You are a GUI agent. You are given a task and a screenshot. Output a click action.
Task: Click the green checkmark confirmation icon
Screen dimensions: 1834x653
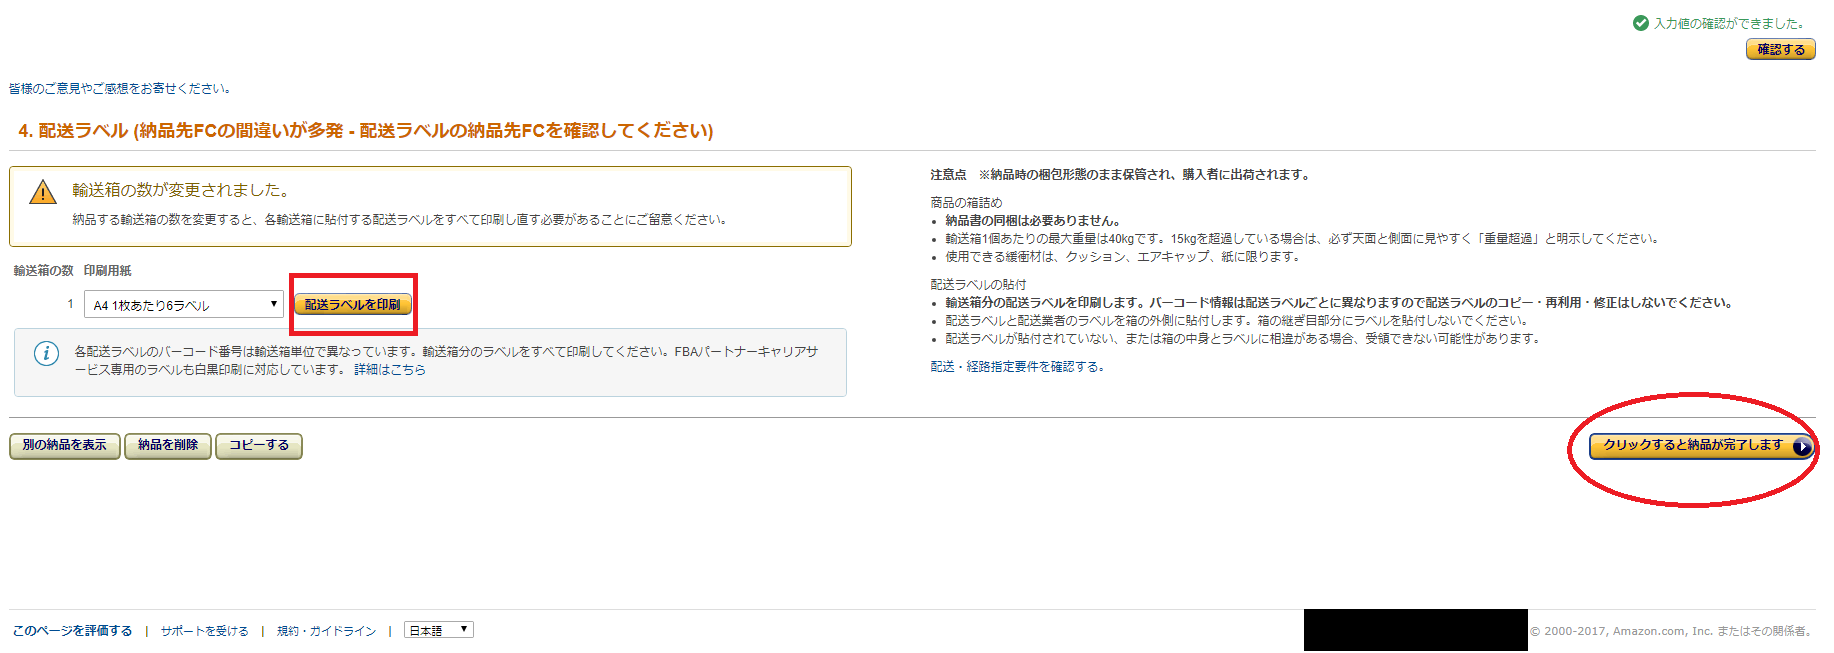click(1640, 23)
